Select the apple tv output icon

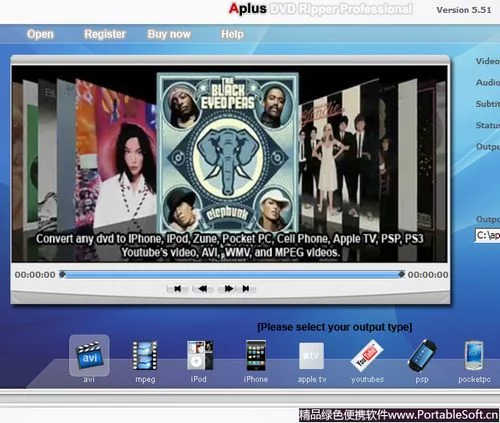[311, 356]
